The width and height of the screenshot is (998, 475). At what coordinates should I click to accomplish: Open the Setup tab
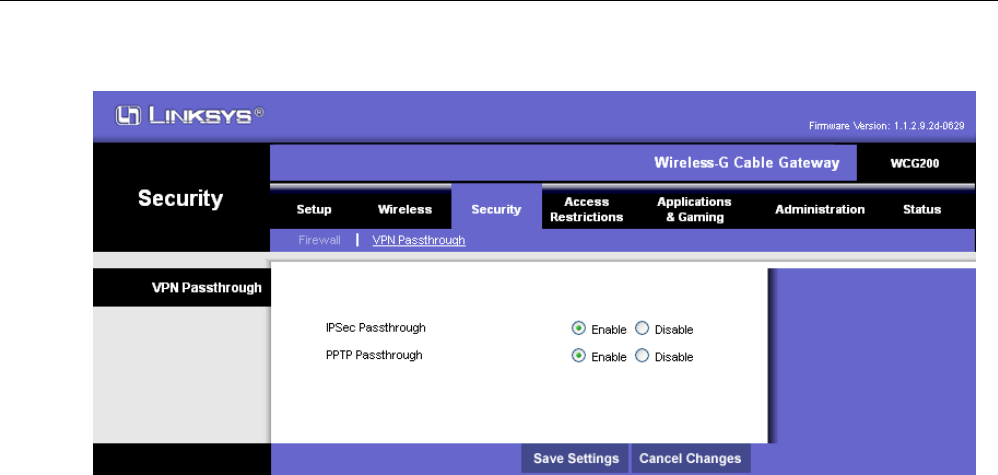(314, 209)
